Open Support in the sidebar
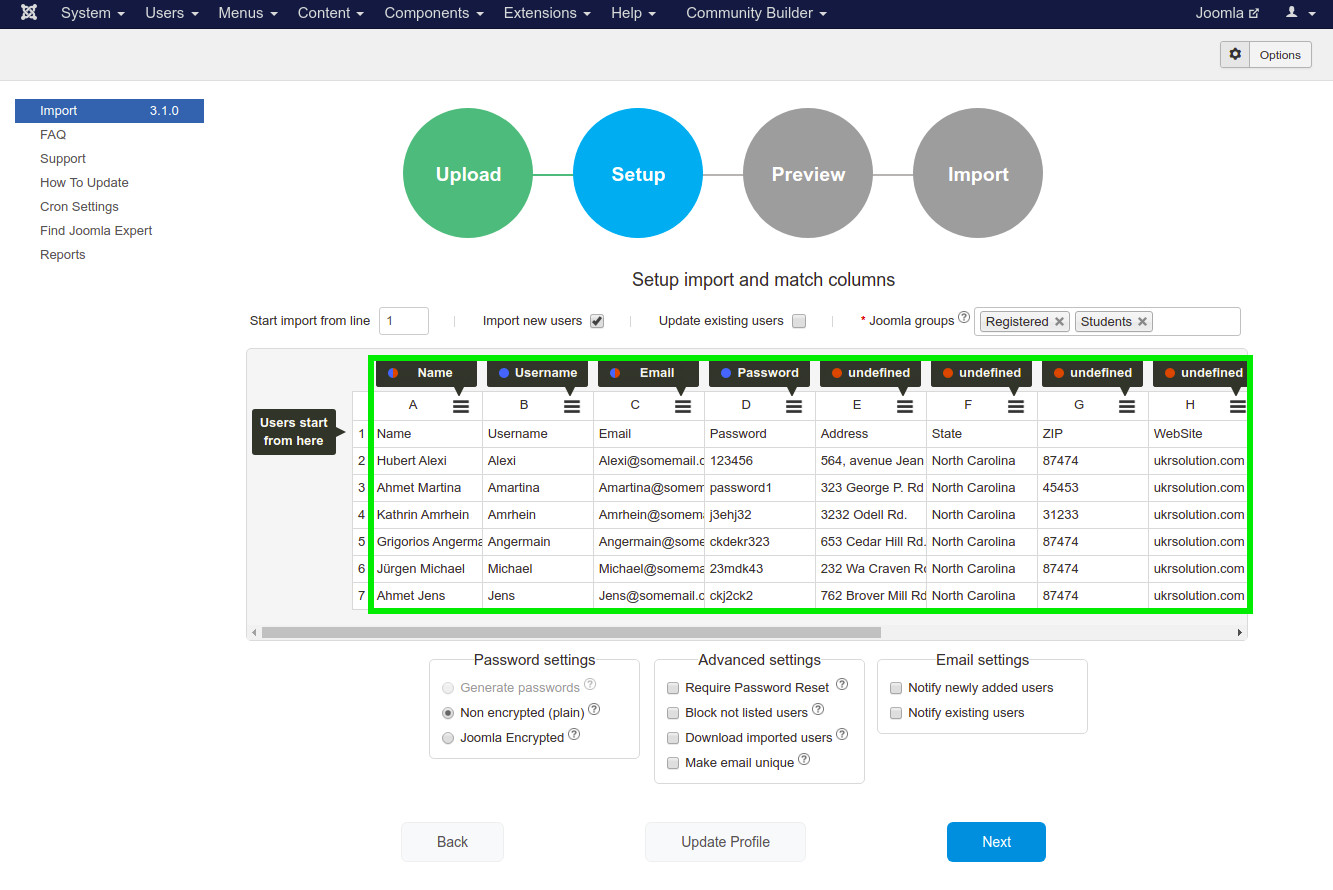 [63, 159]
